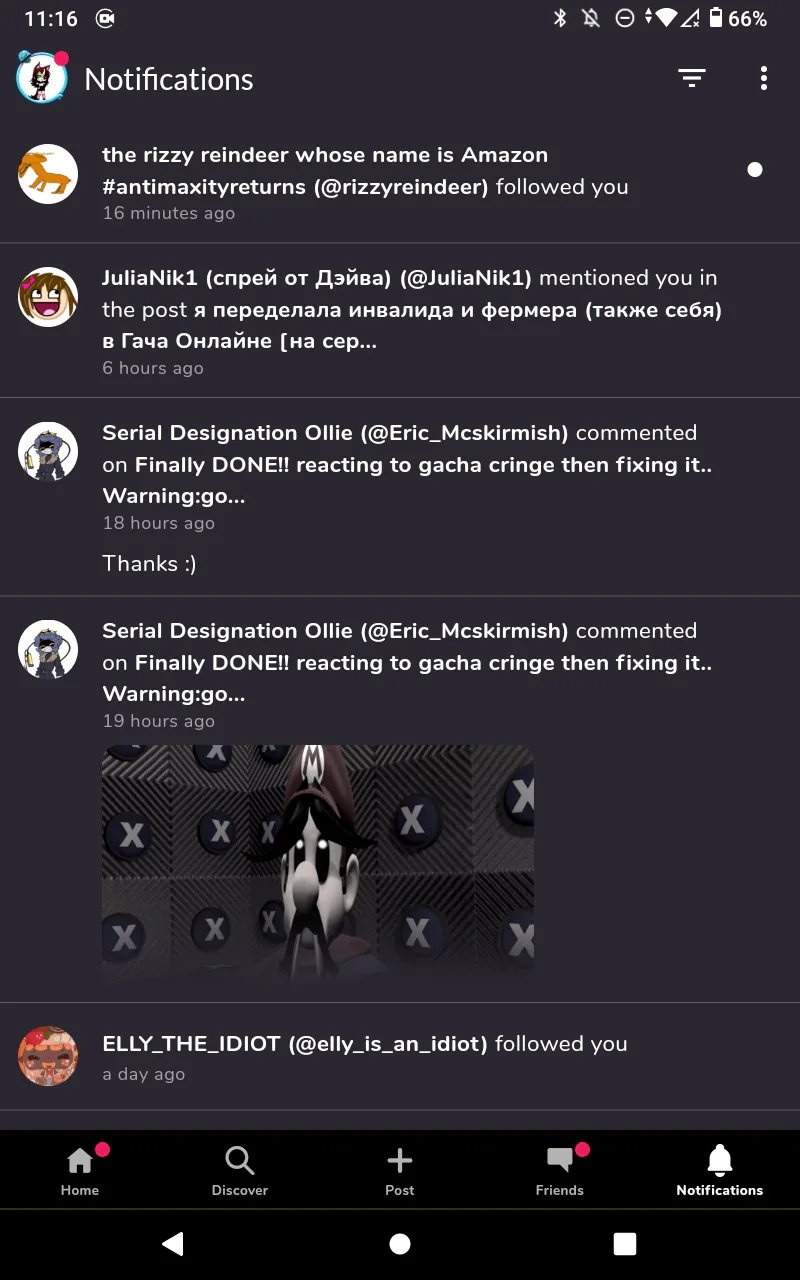
Task: Open the Discover search tab
Action: 240,1170
